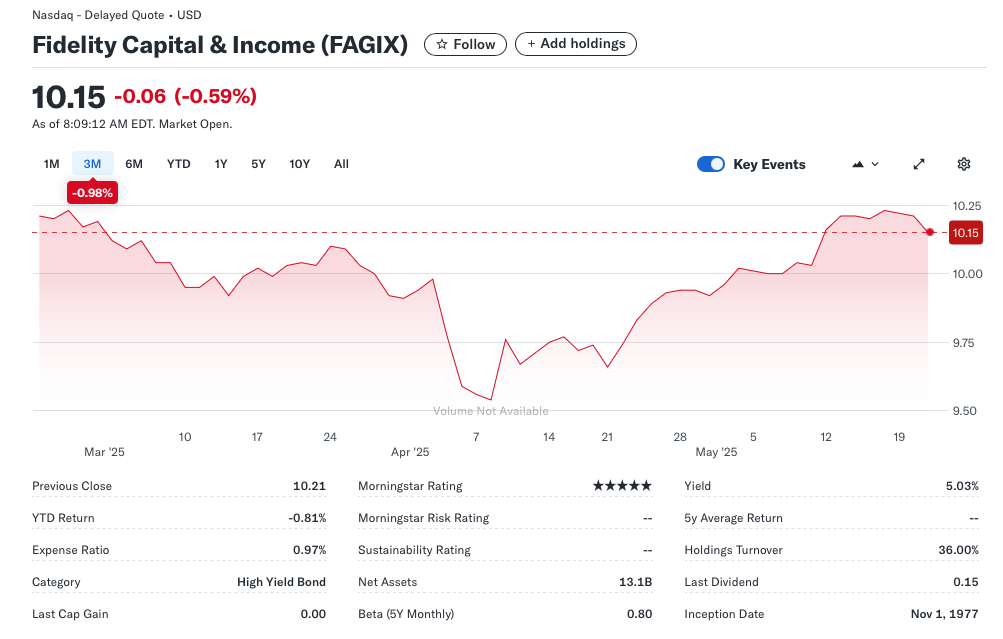
Task: Click the red 10.15 price marker label
Action: pyautogui.click(x=965, y=233)
